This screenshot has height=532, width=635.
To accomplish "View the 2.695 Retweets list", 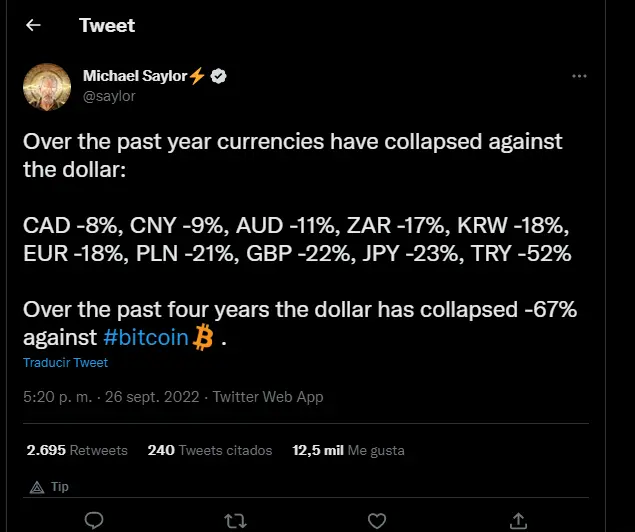I will click(77, 450).
